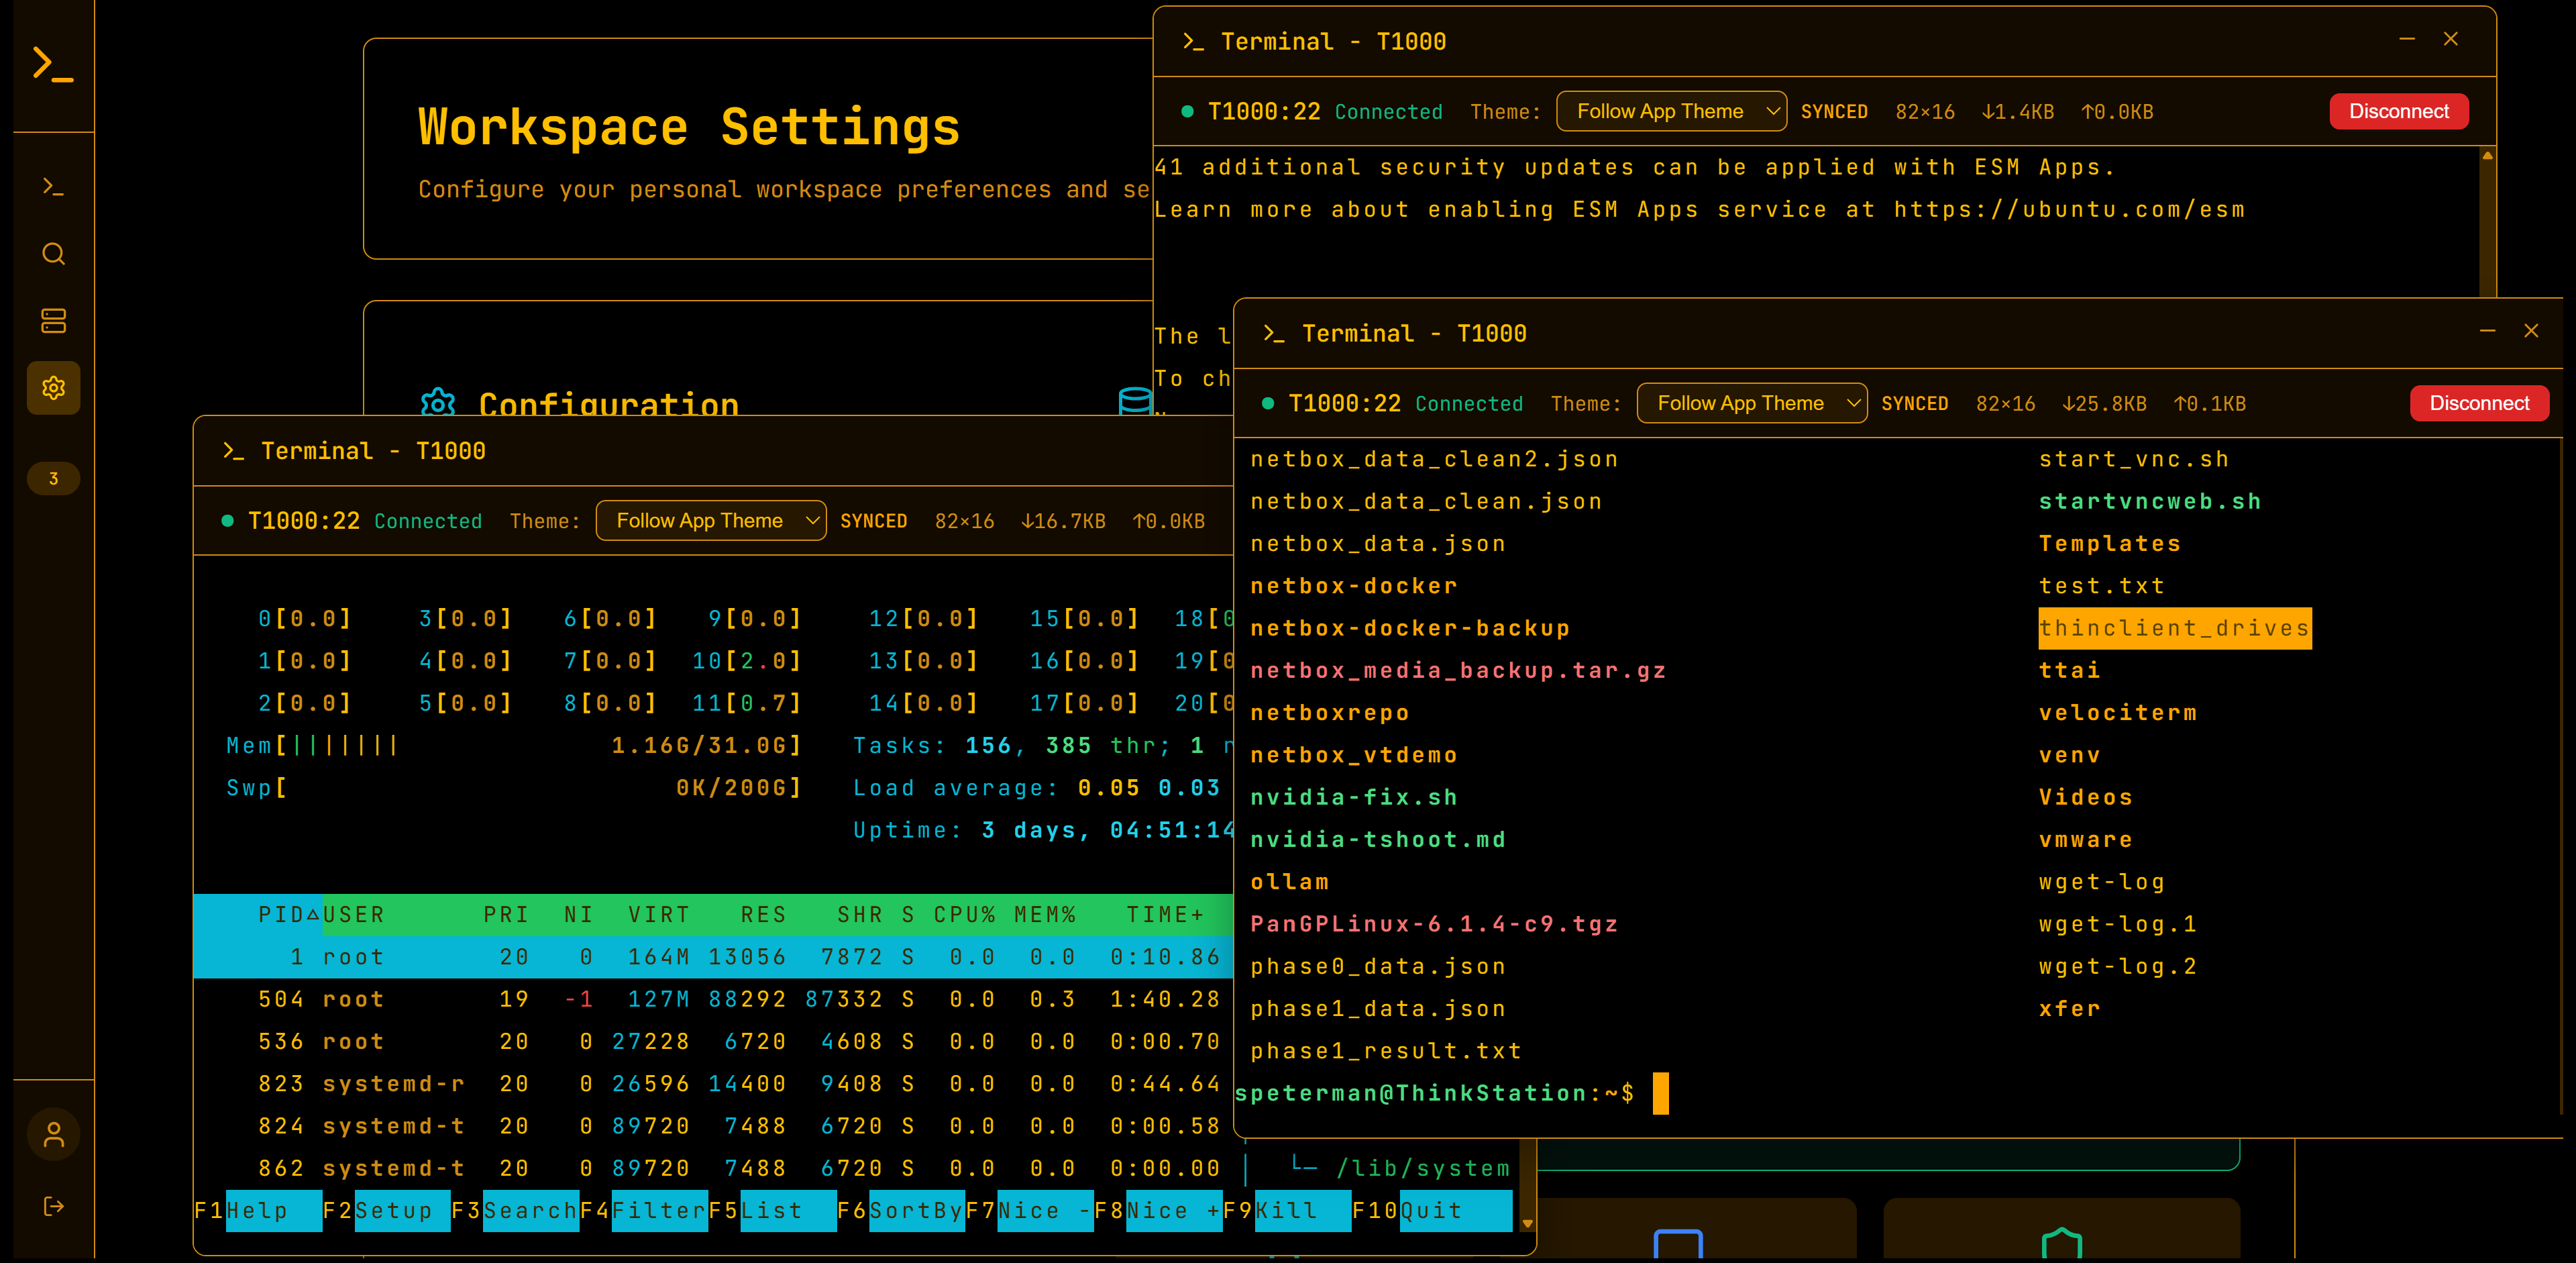Open the search icon in sidebar
This screenshot has width=2576, height=1263.
coord(53,254)
